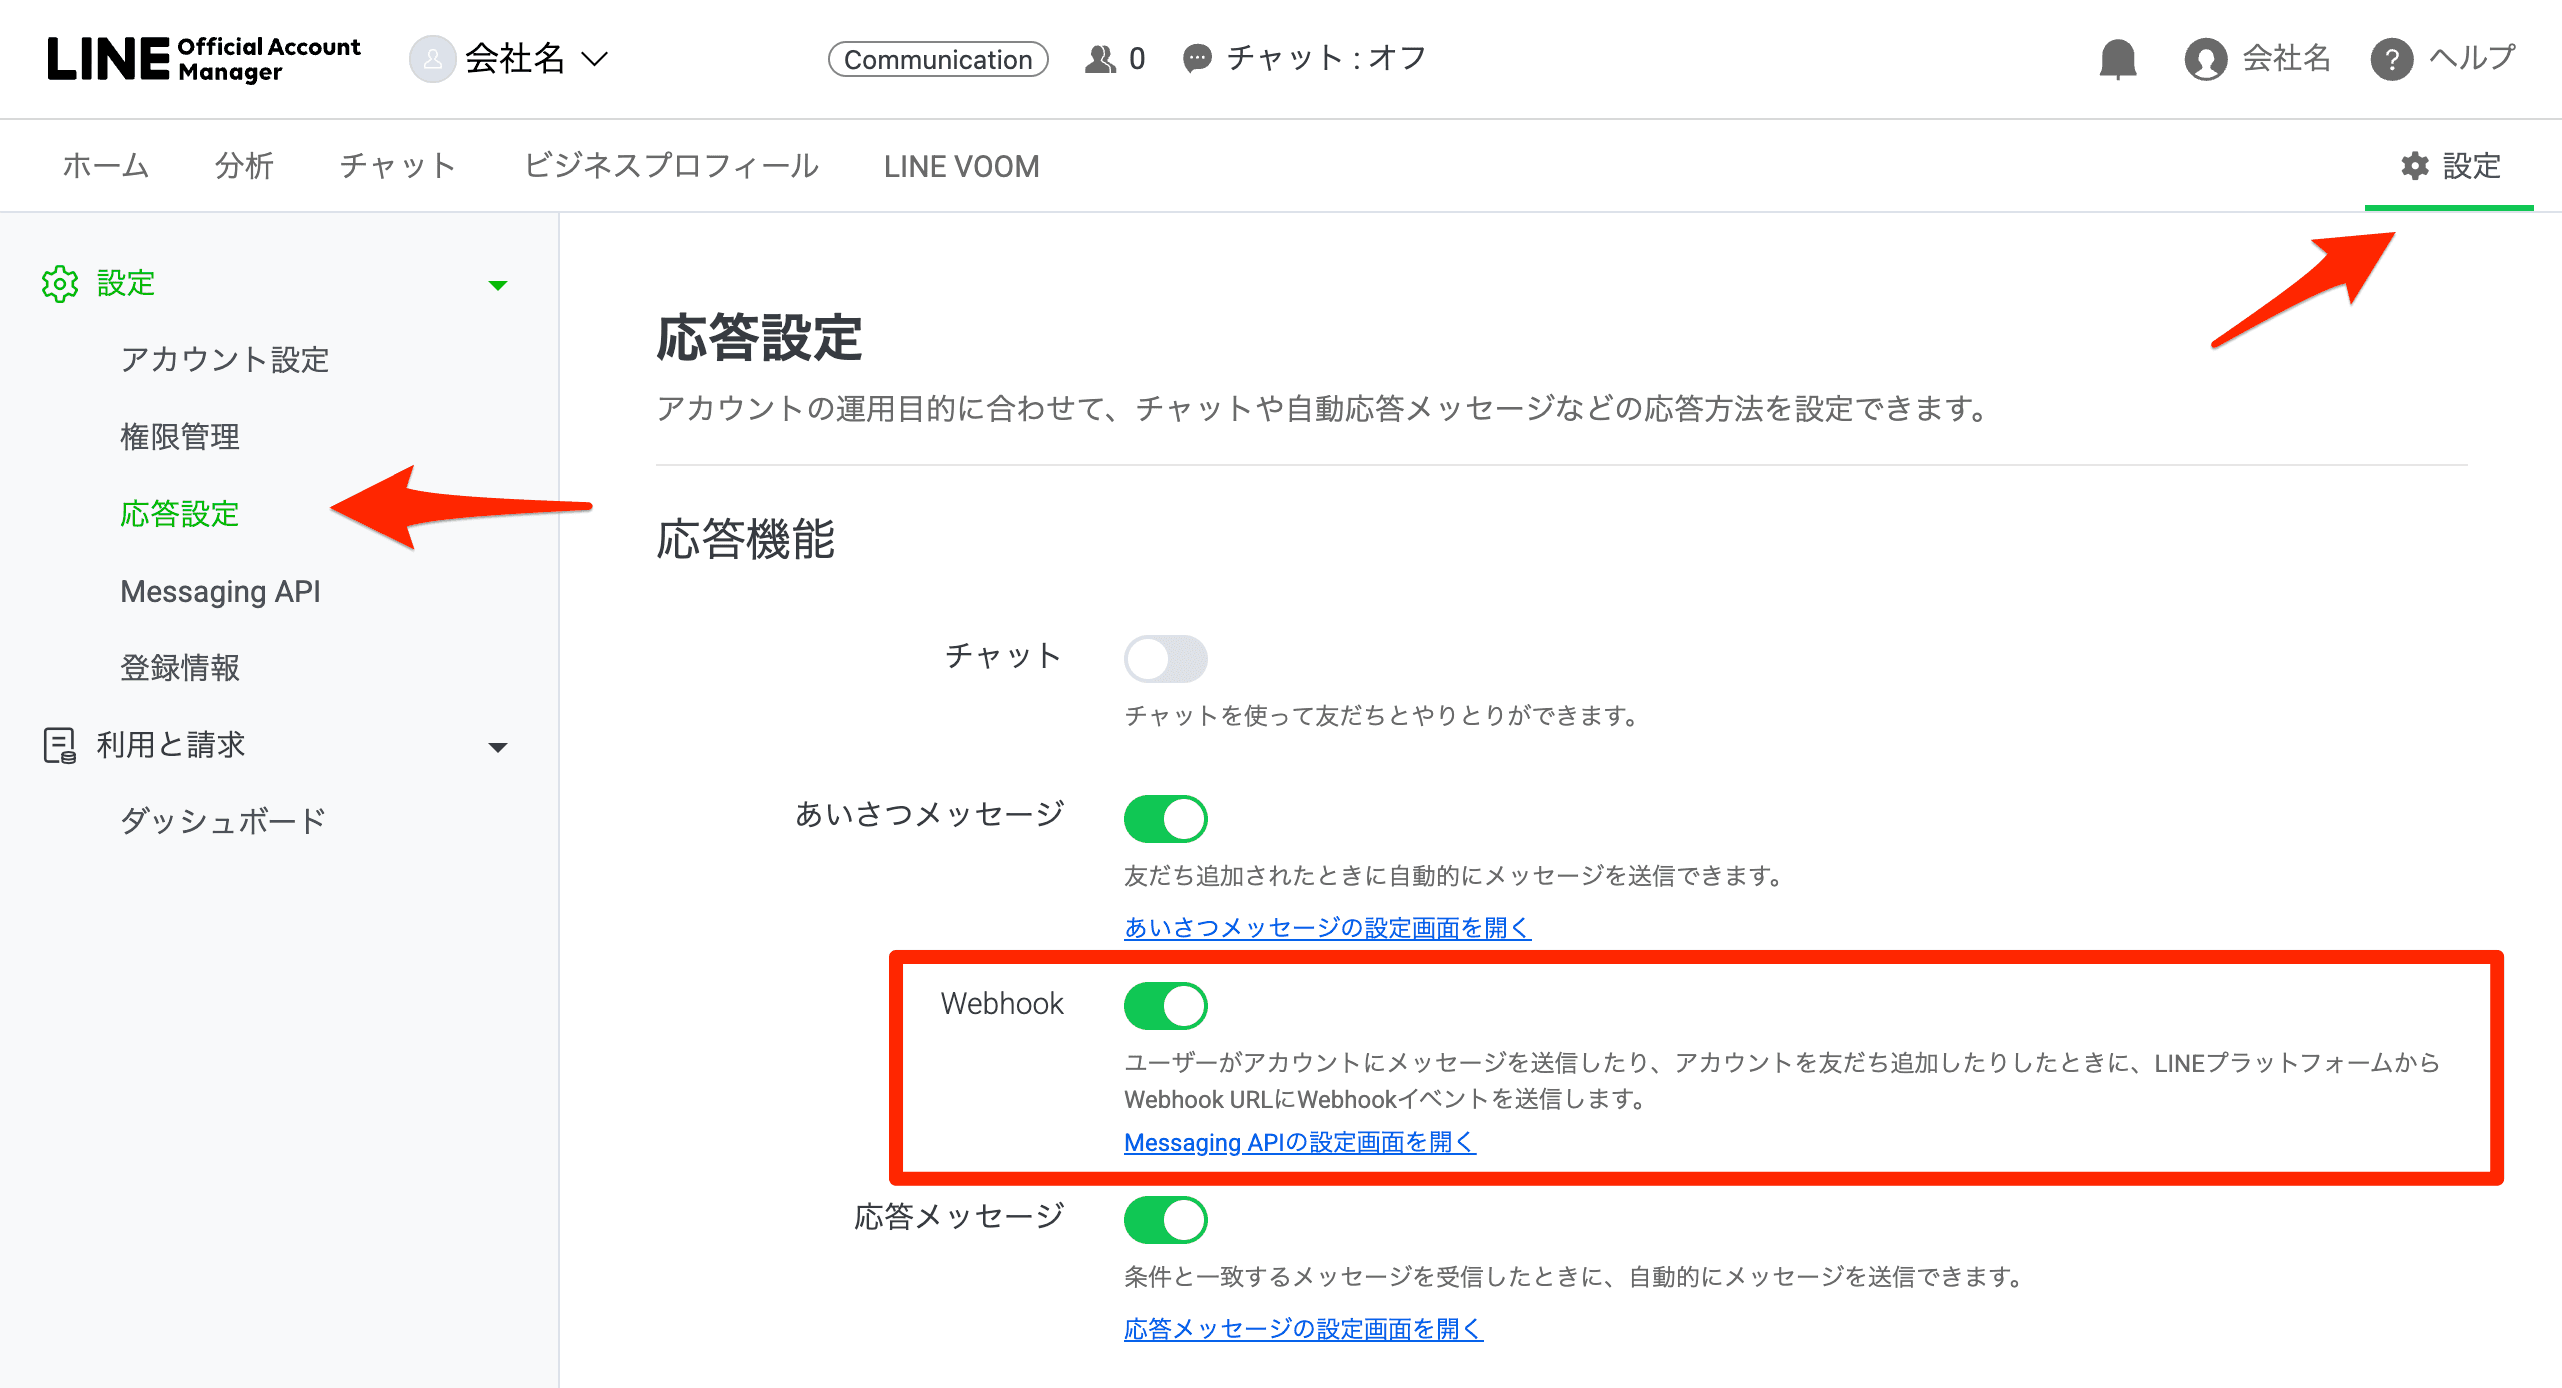Click the 設定 sidebar section label
This screenshot has height=1388, width=2562.
point(126,284)
